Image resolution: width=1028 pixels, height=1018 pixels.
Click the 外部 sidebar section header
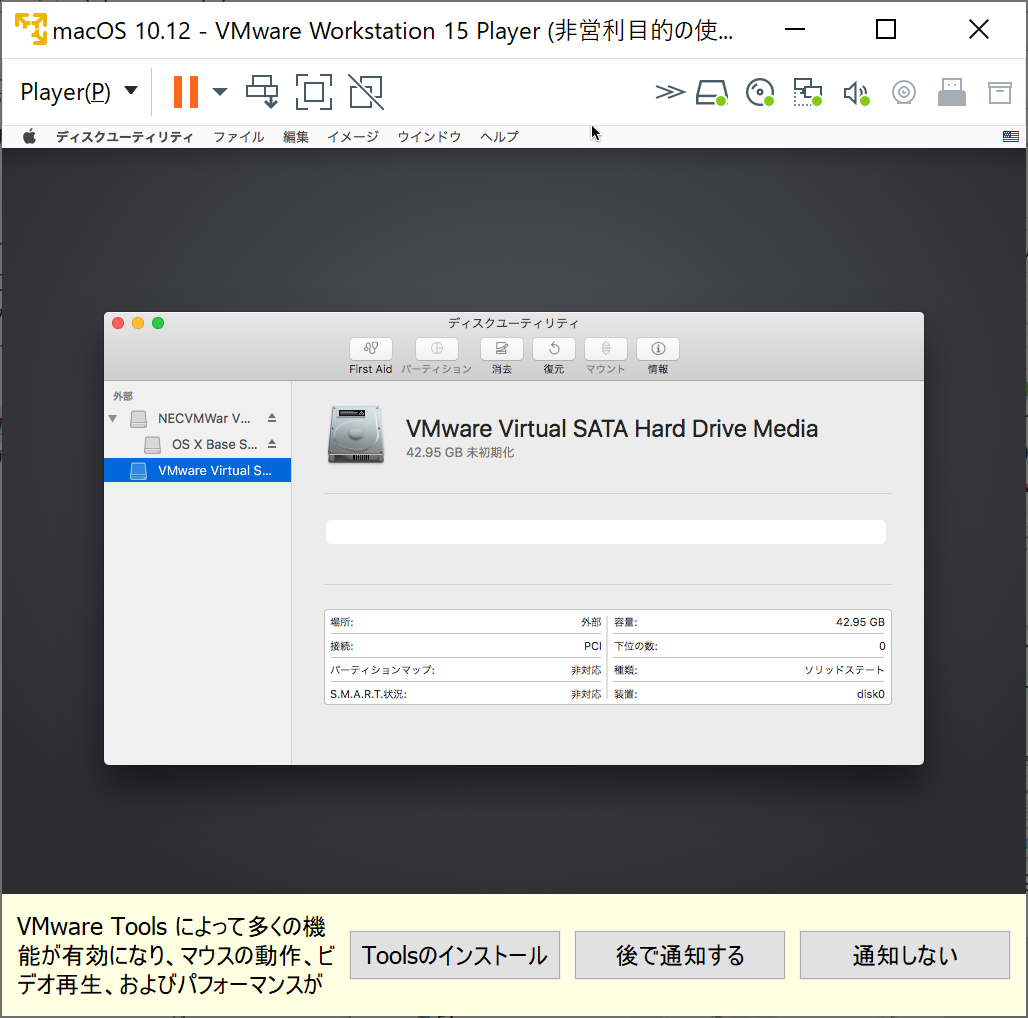coord(123,396)
